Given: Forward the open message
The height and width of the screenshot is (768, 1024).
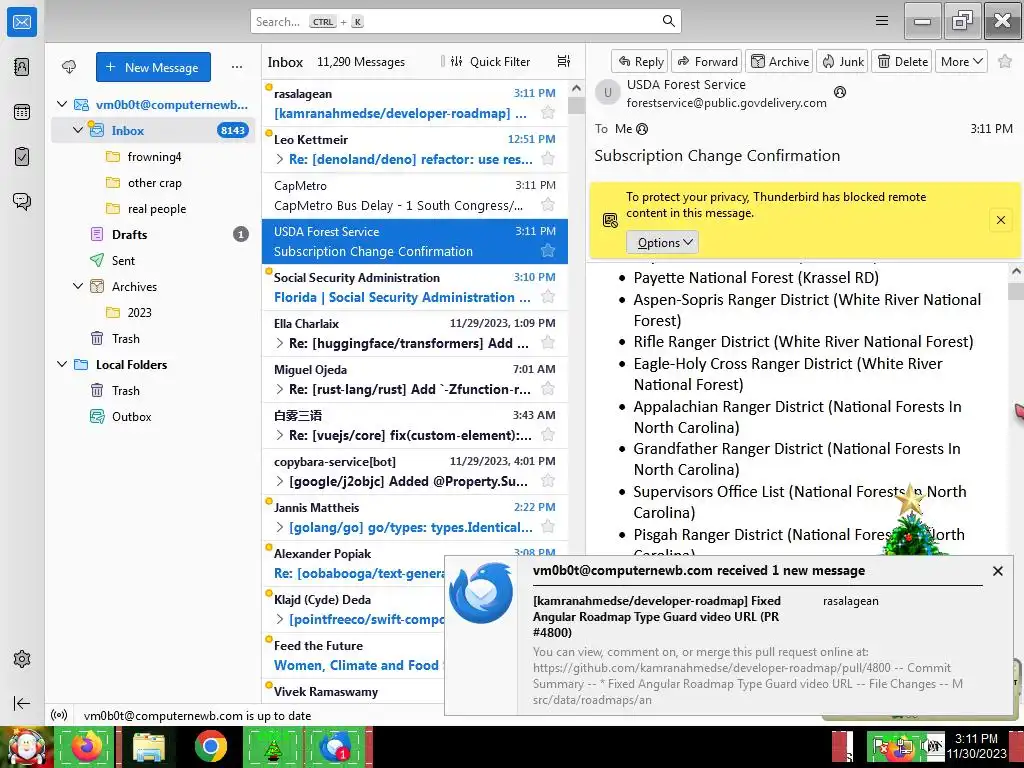Looking at the screenshot, I should 707,61.
